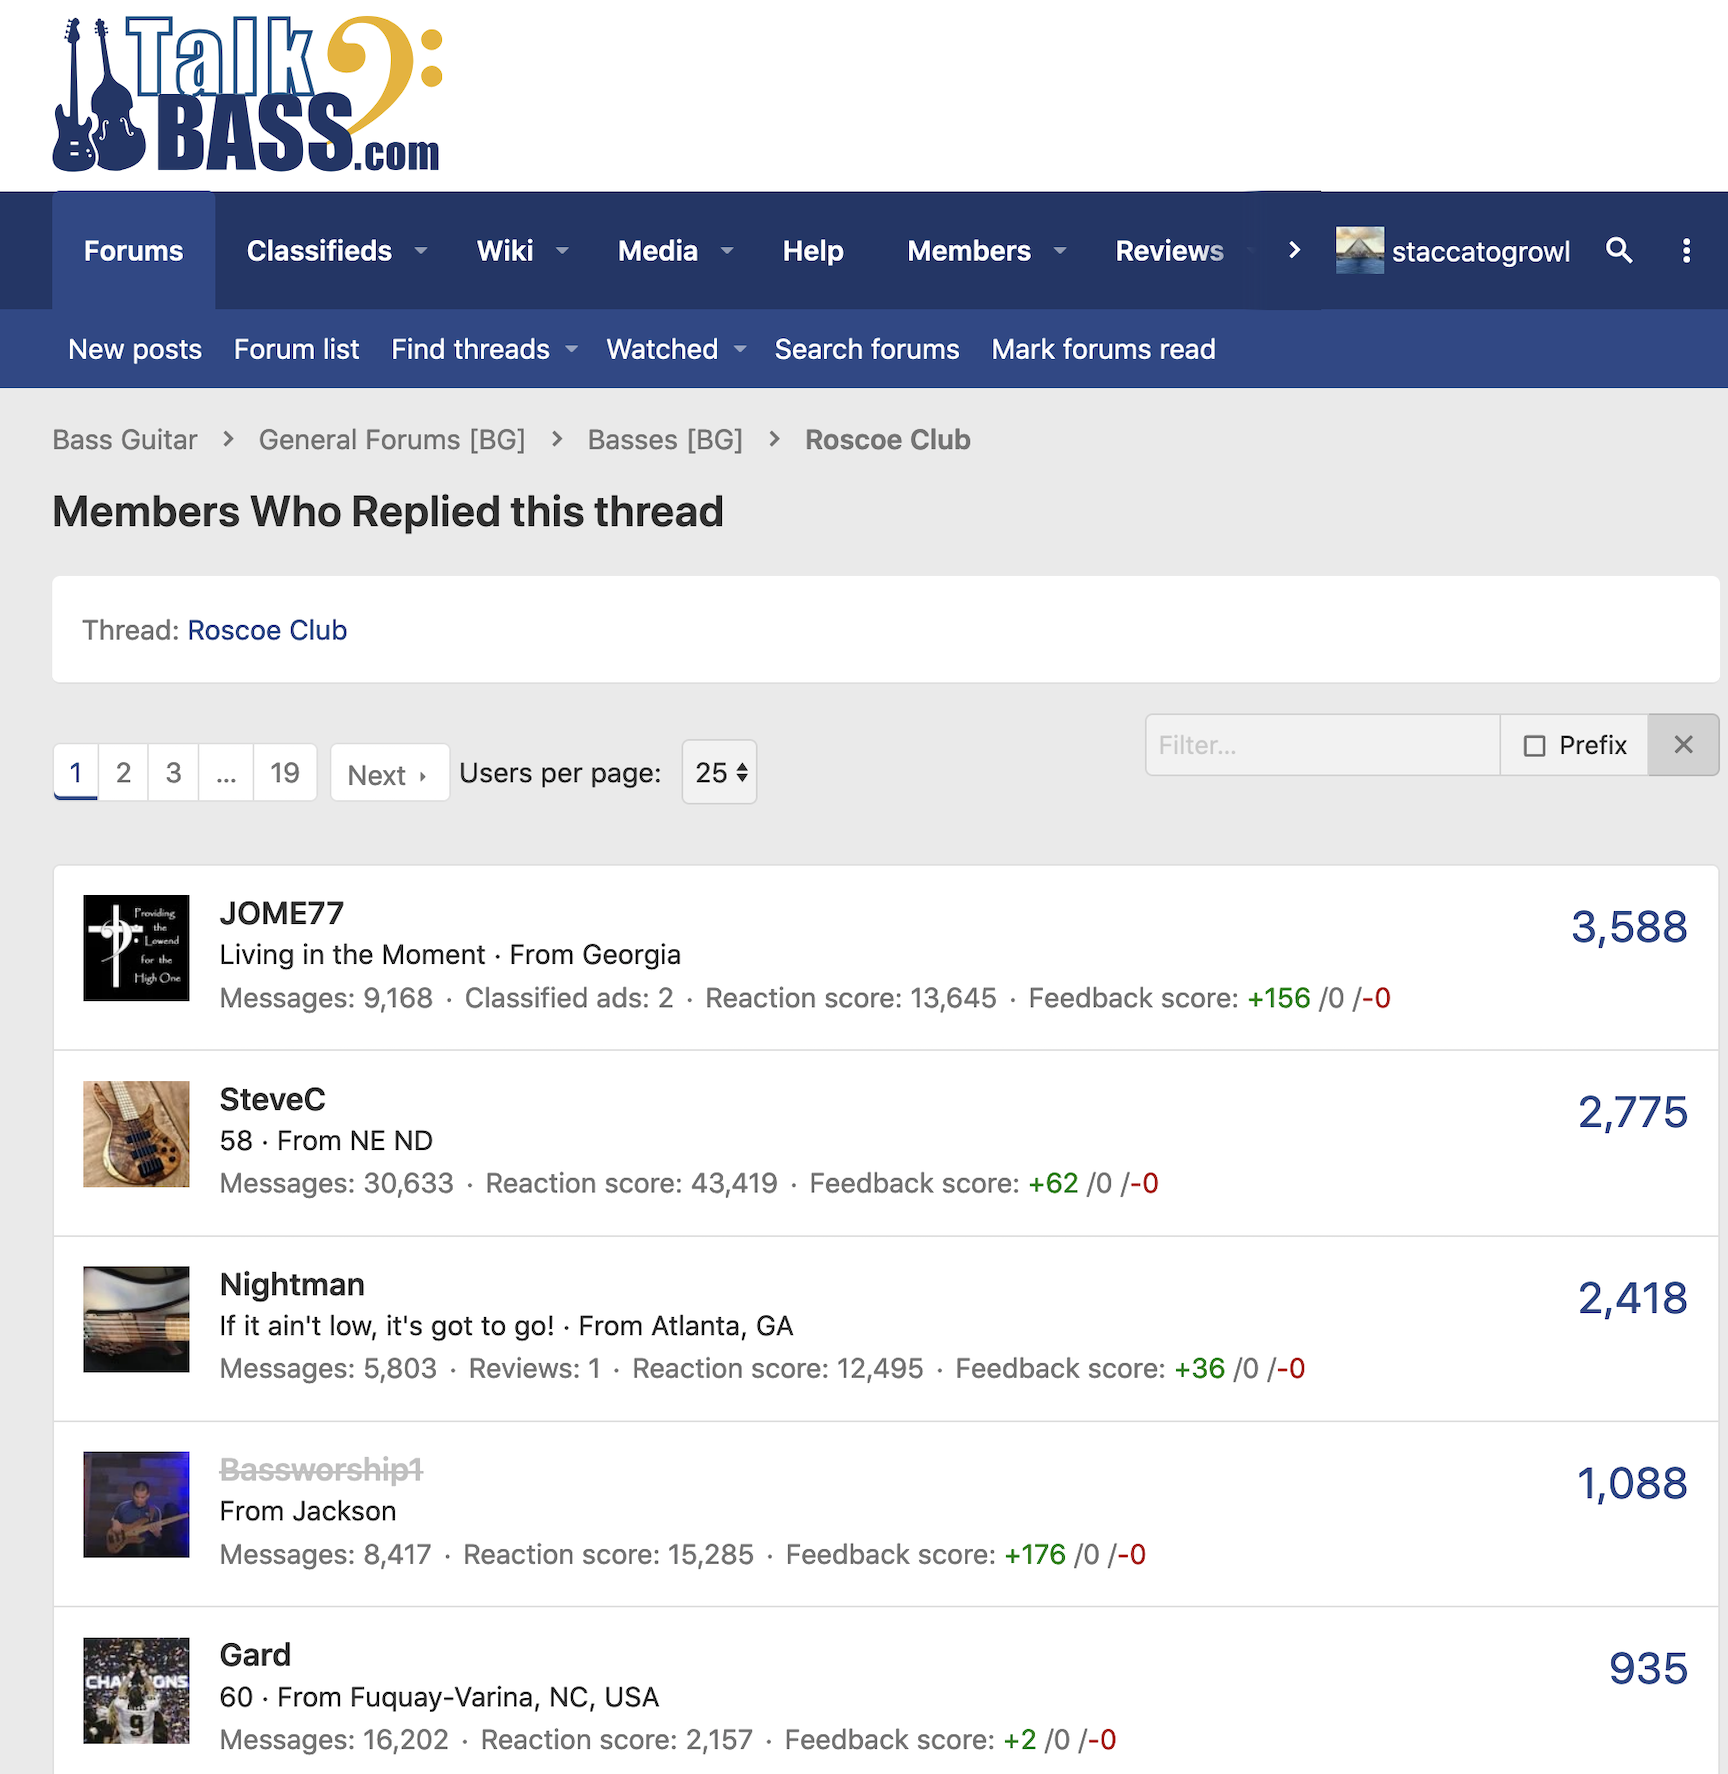View SteveC's avatar thumbnail

136,1134
